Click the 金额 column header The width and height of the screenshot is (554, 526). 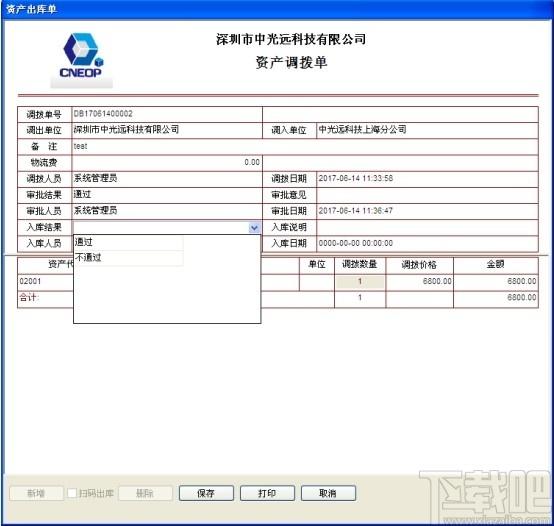(496, 265)
